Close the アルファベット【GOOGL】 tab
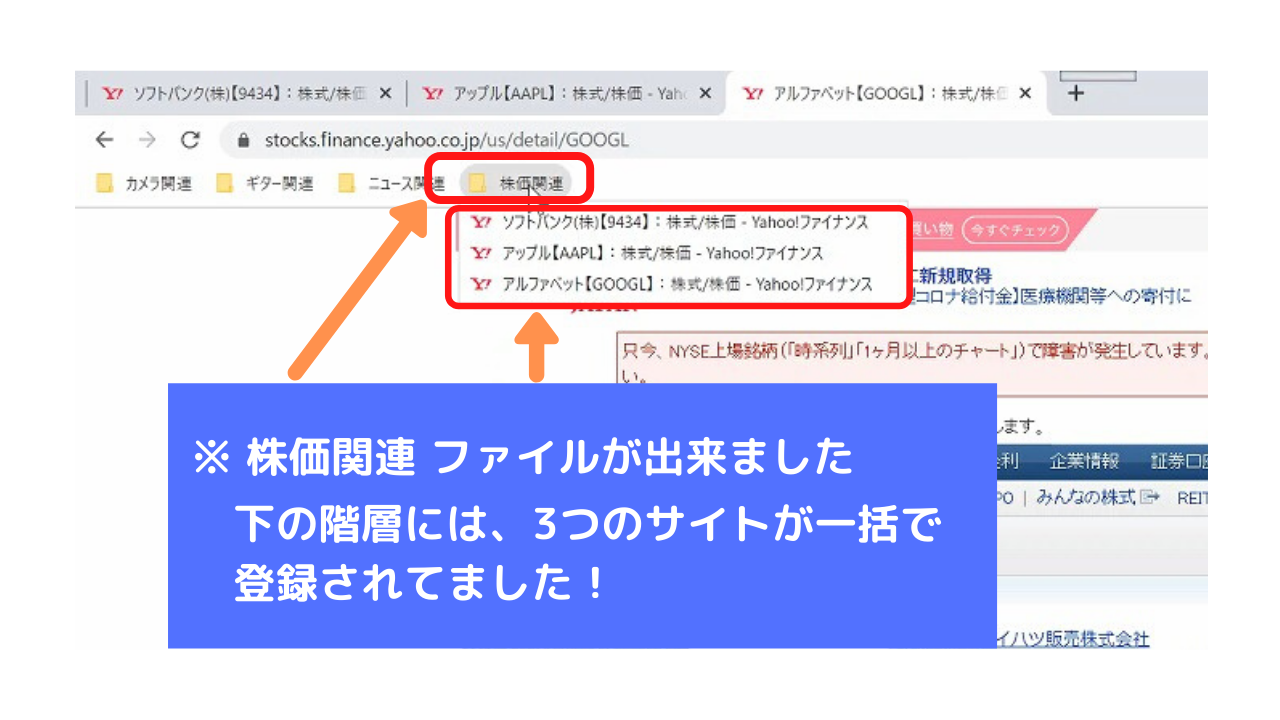Screen dimensions: 1280x720 1024,93
